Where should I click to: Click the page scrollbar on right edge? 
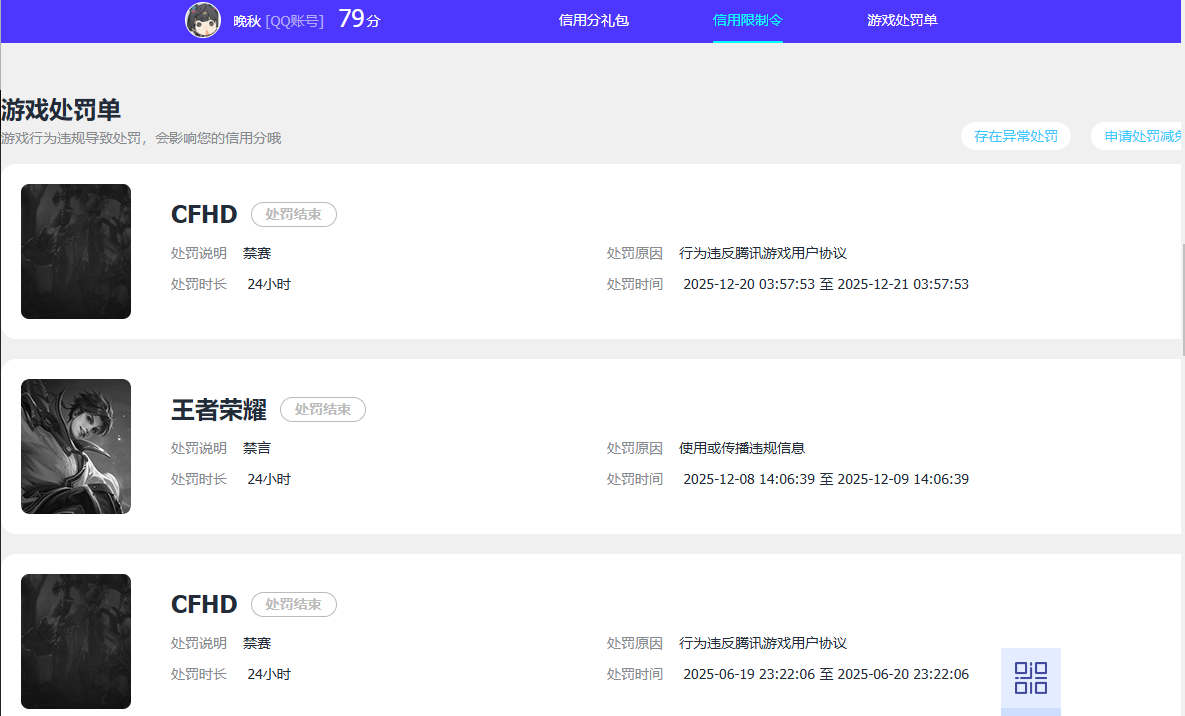pyautogui.click(x=1182, y=300)
